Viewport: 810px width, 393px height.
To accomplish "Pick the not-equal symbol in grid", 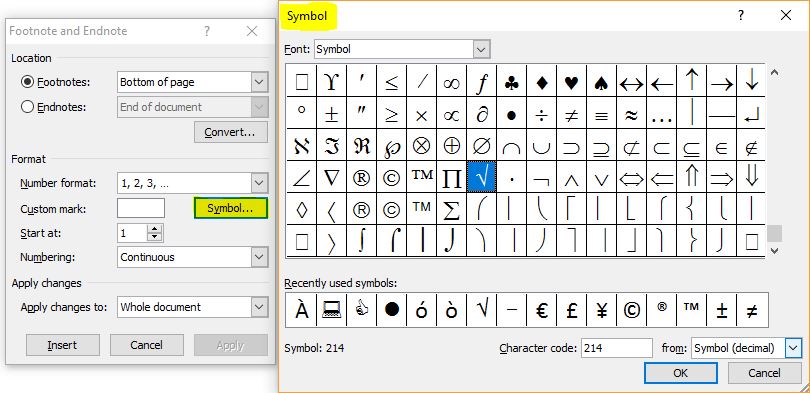I will [x=571, y=113].
